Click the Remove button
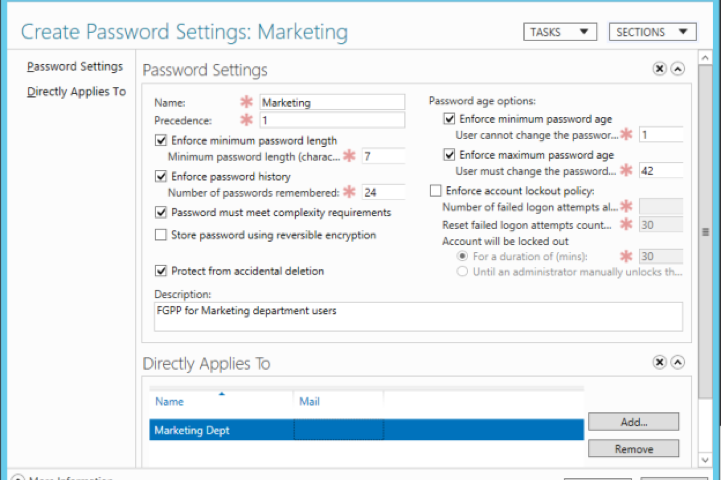 point(633,449)
